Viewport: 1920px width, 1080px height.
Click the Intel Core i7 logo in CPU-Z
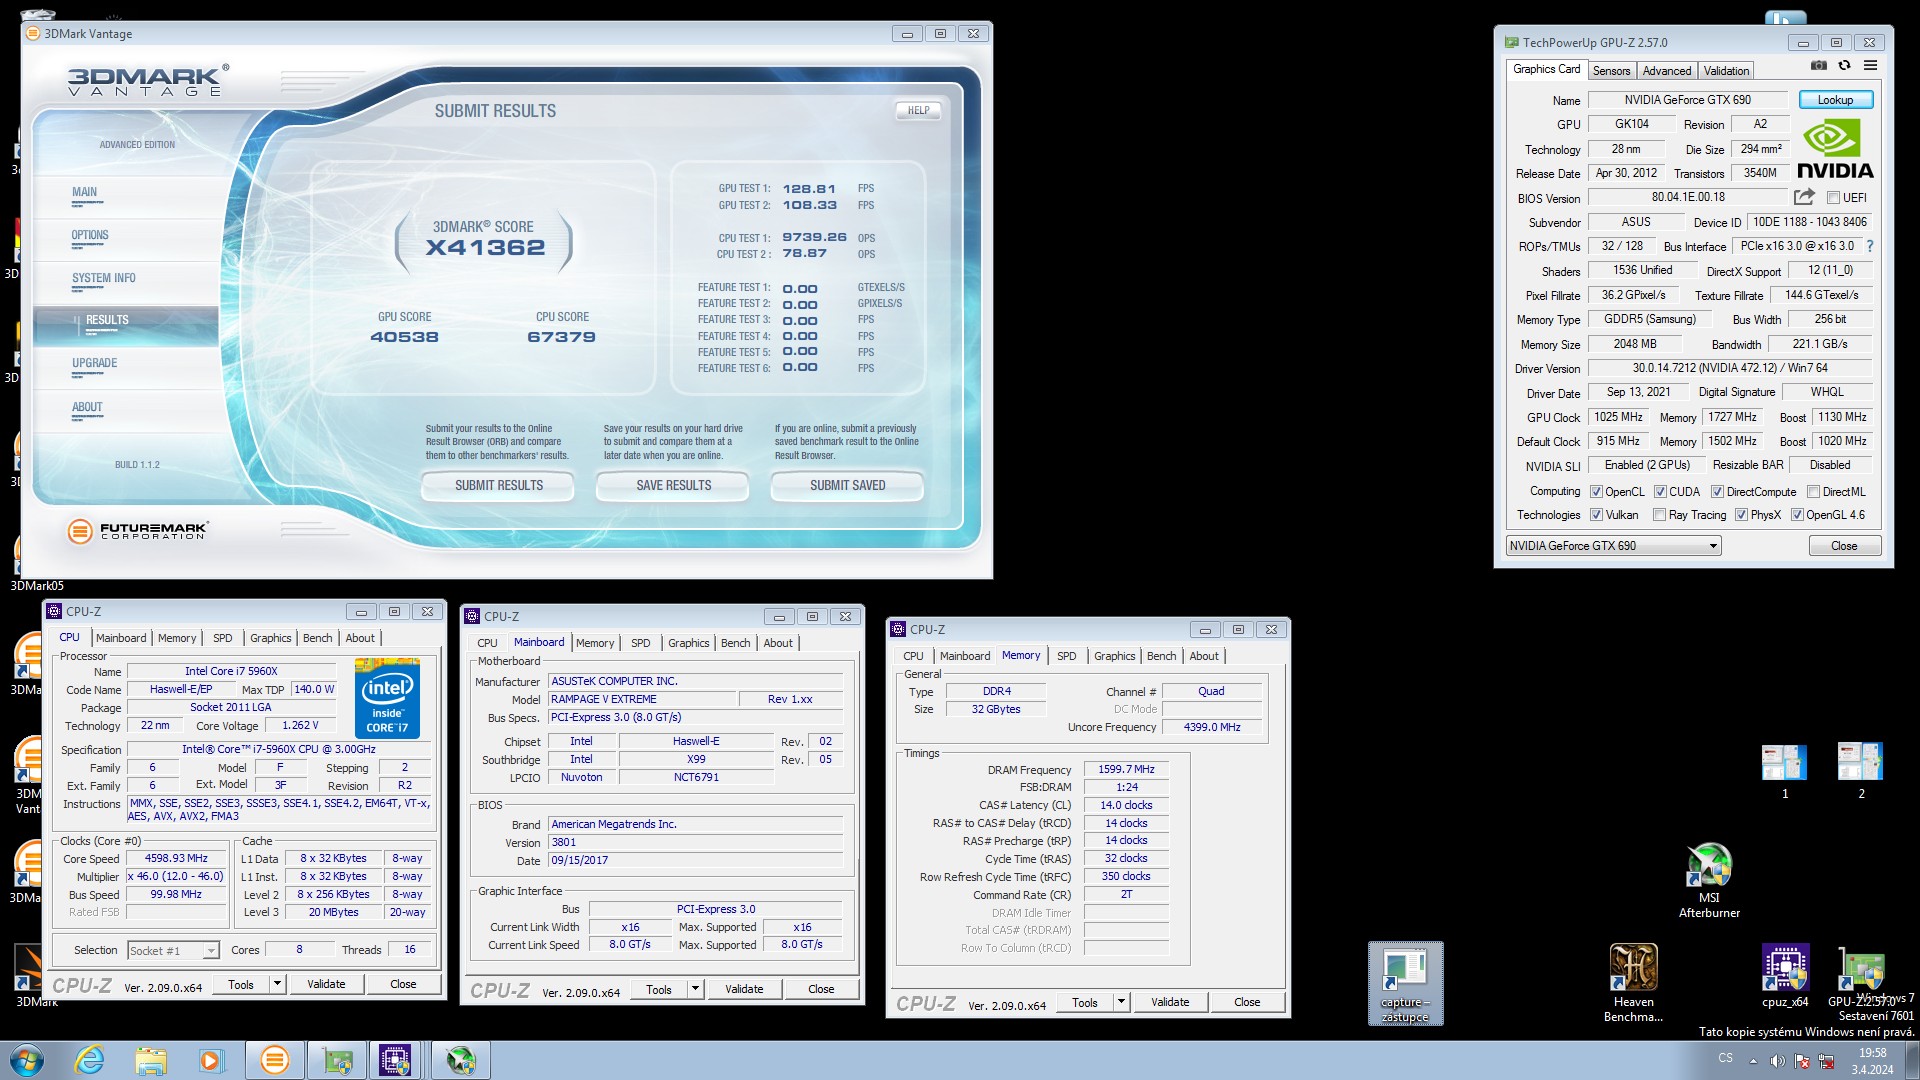(387, 698)
